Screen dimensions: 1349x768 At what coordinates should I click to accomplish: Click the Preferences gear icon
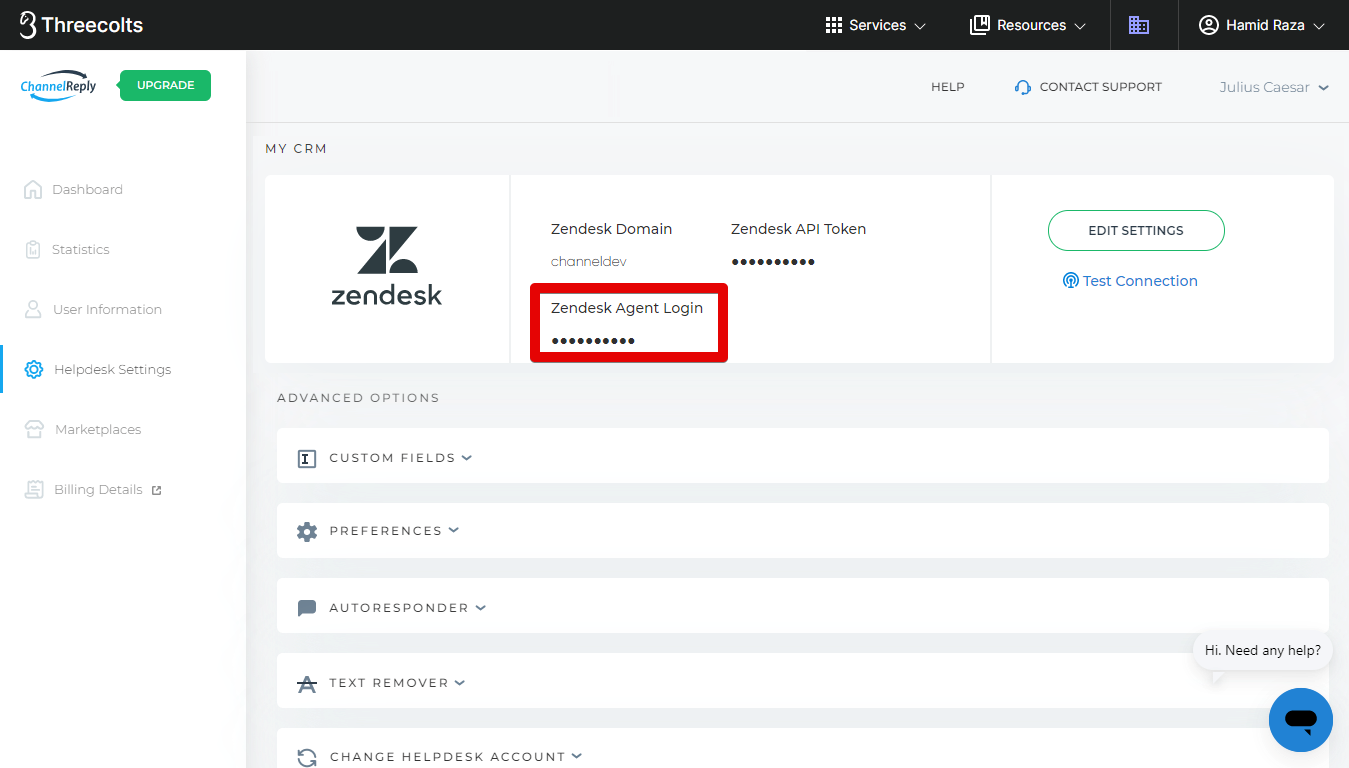point(307,531)
